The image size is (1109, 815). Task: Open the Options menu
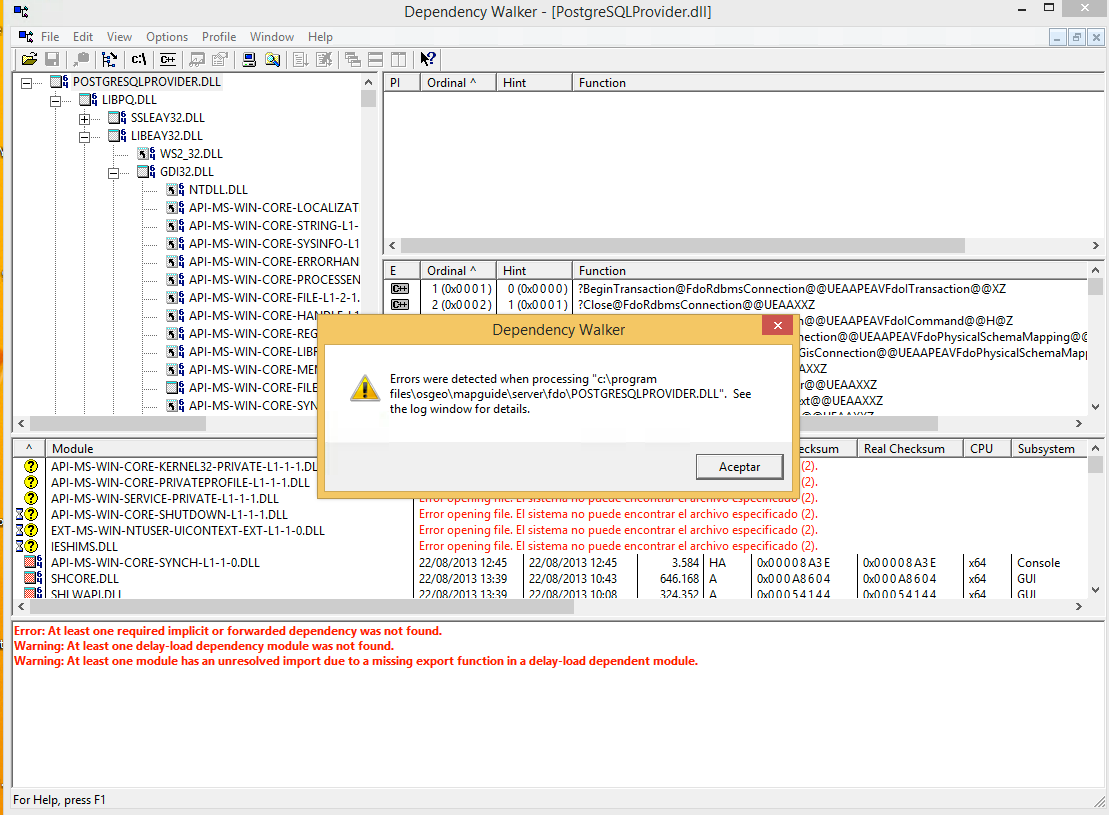click(x=167, y=37)
